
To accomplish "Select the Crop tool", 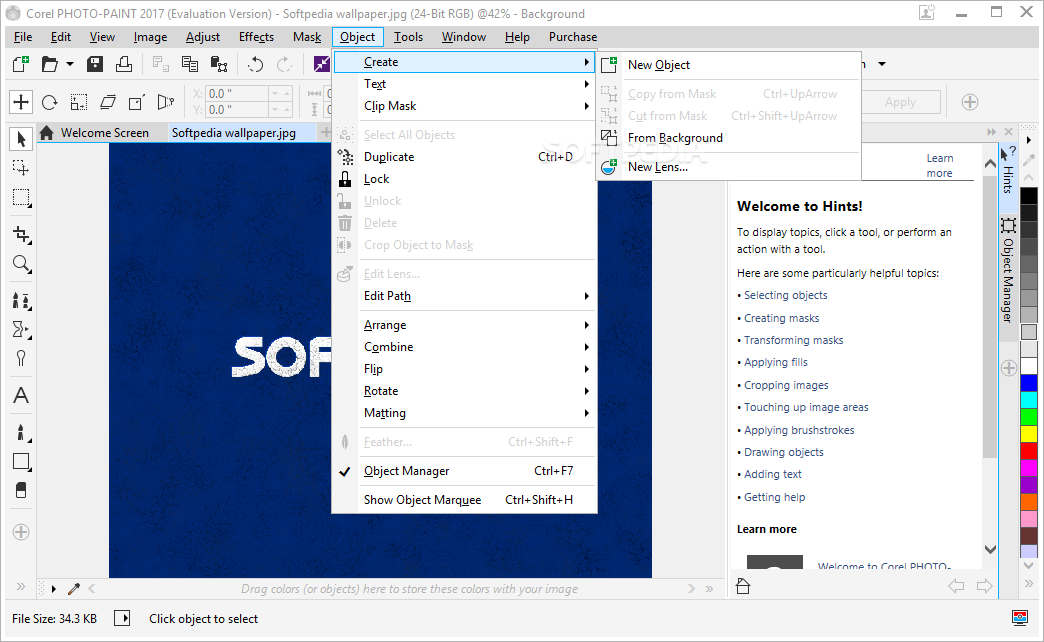I will click(21, 234).
